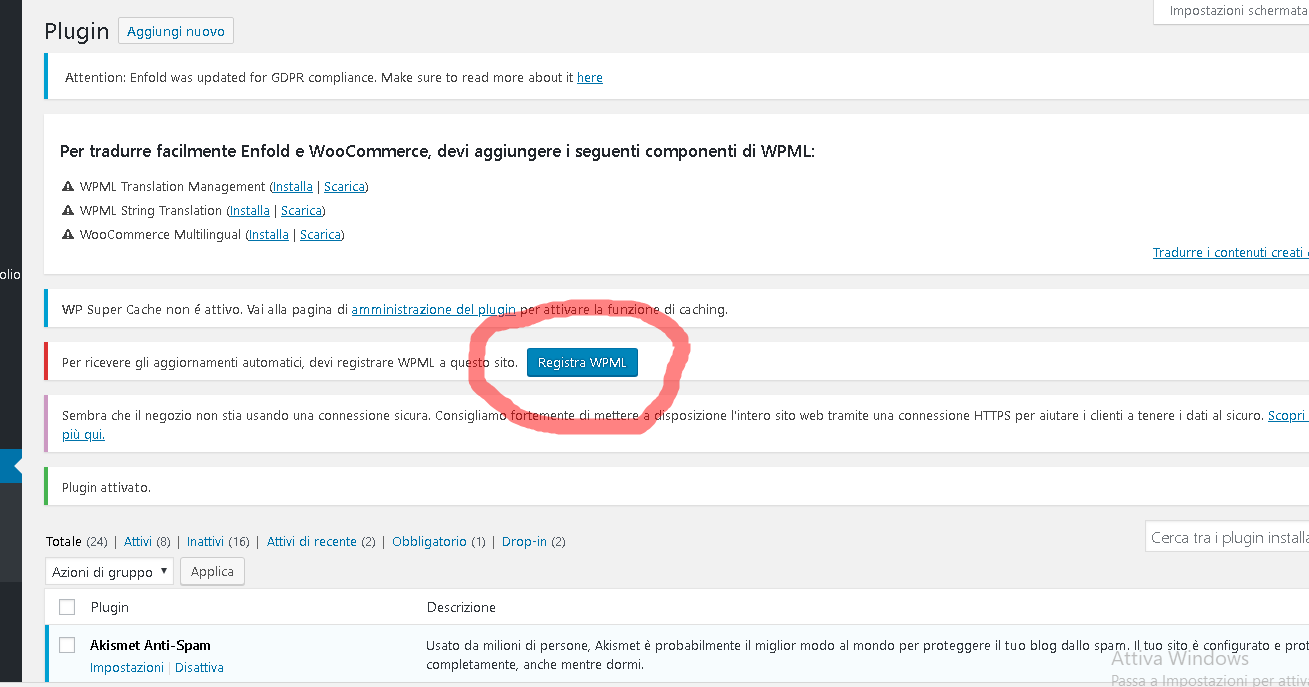Open Akismet Impostazioni link
This screenshot has width=1309, height=687.
pyautogui.click(x=127, y=667)
